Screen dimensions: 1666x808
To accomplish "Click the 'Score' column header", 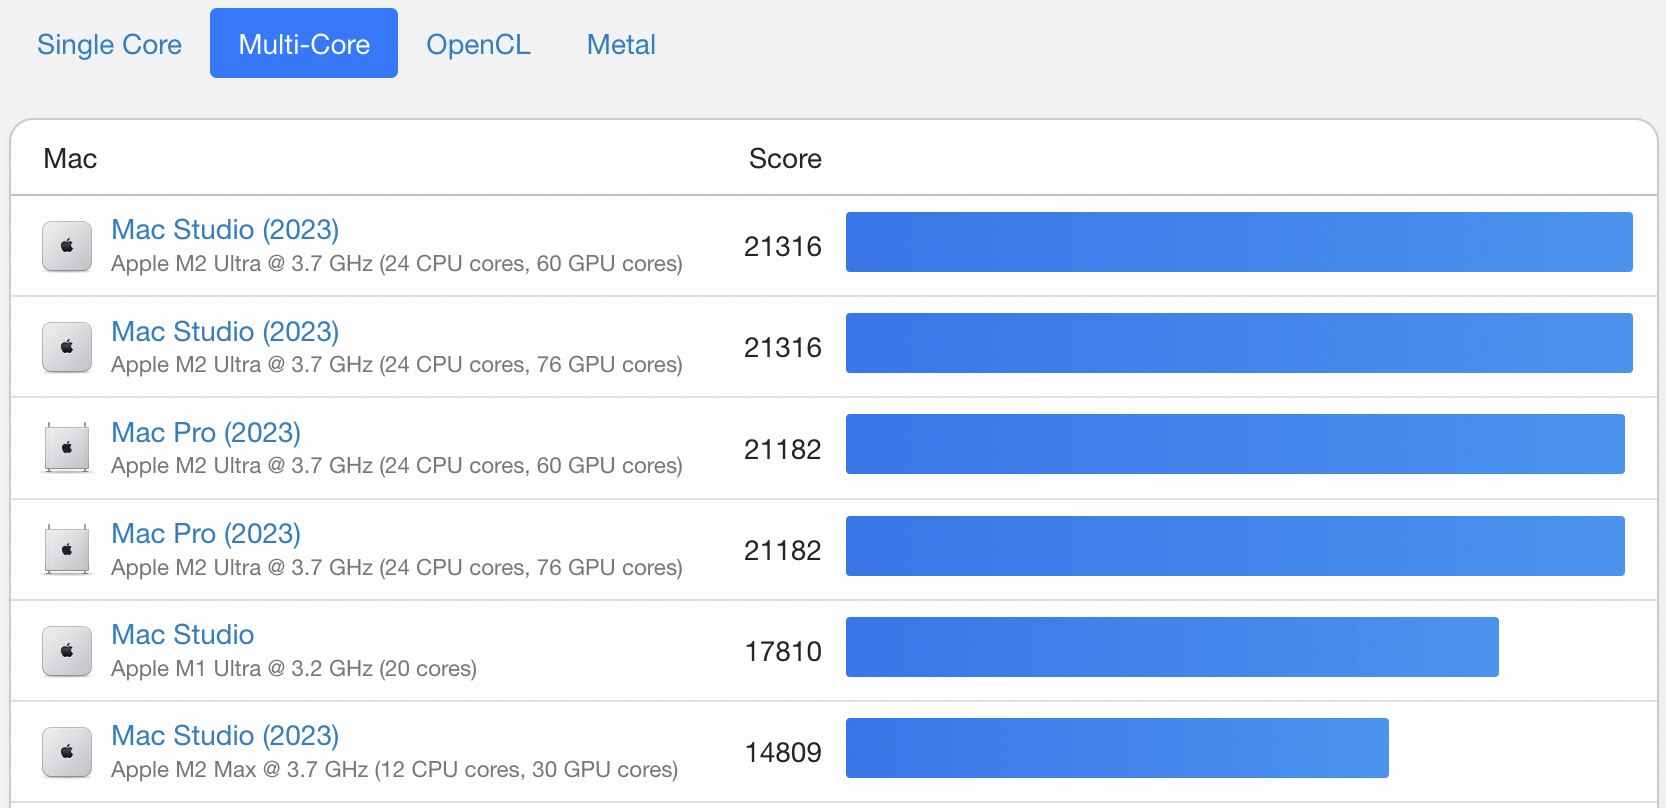I will [785, 159].
